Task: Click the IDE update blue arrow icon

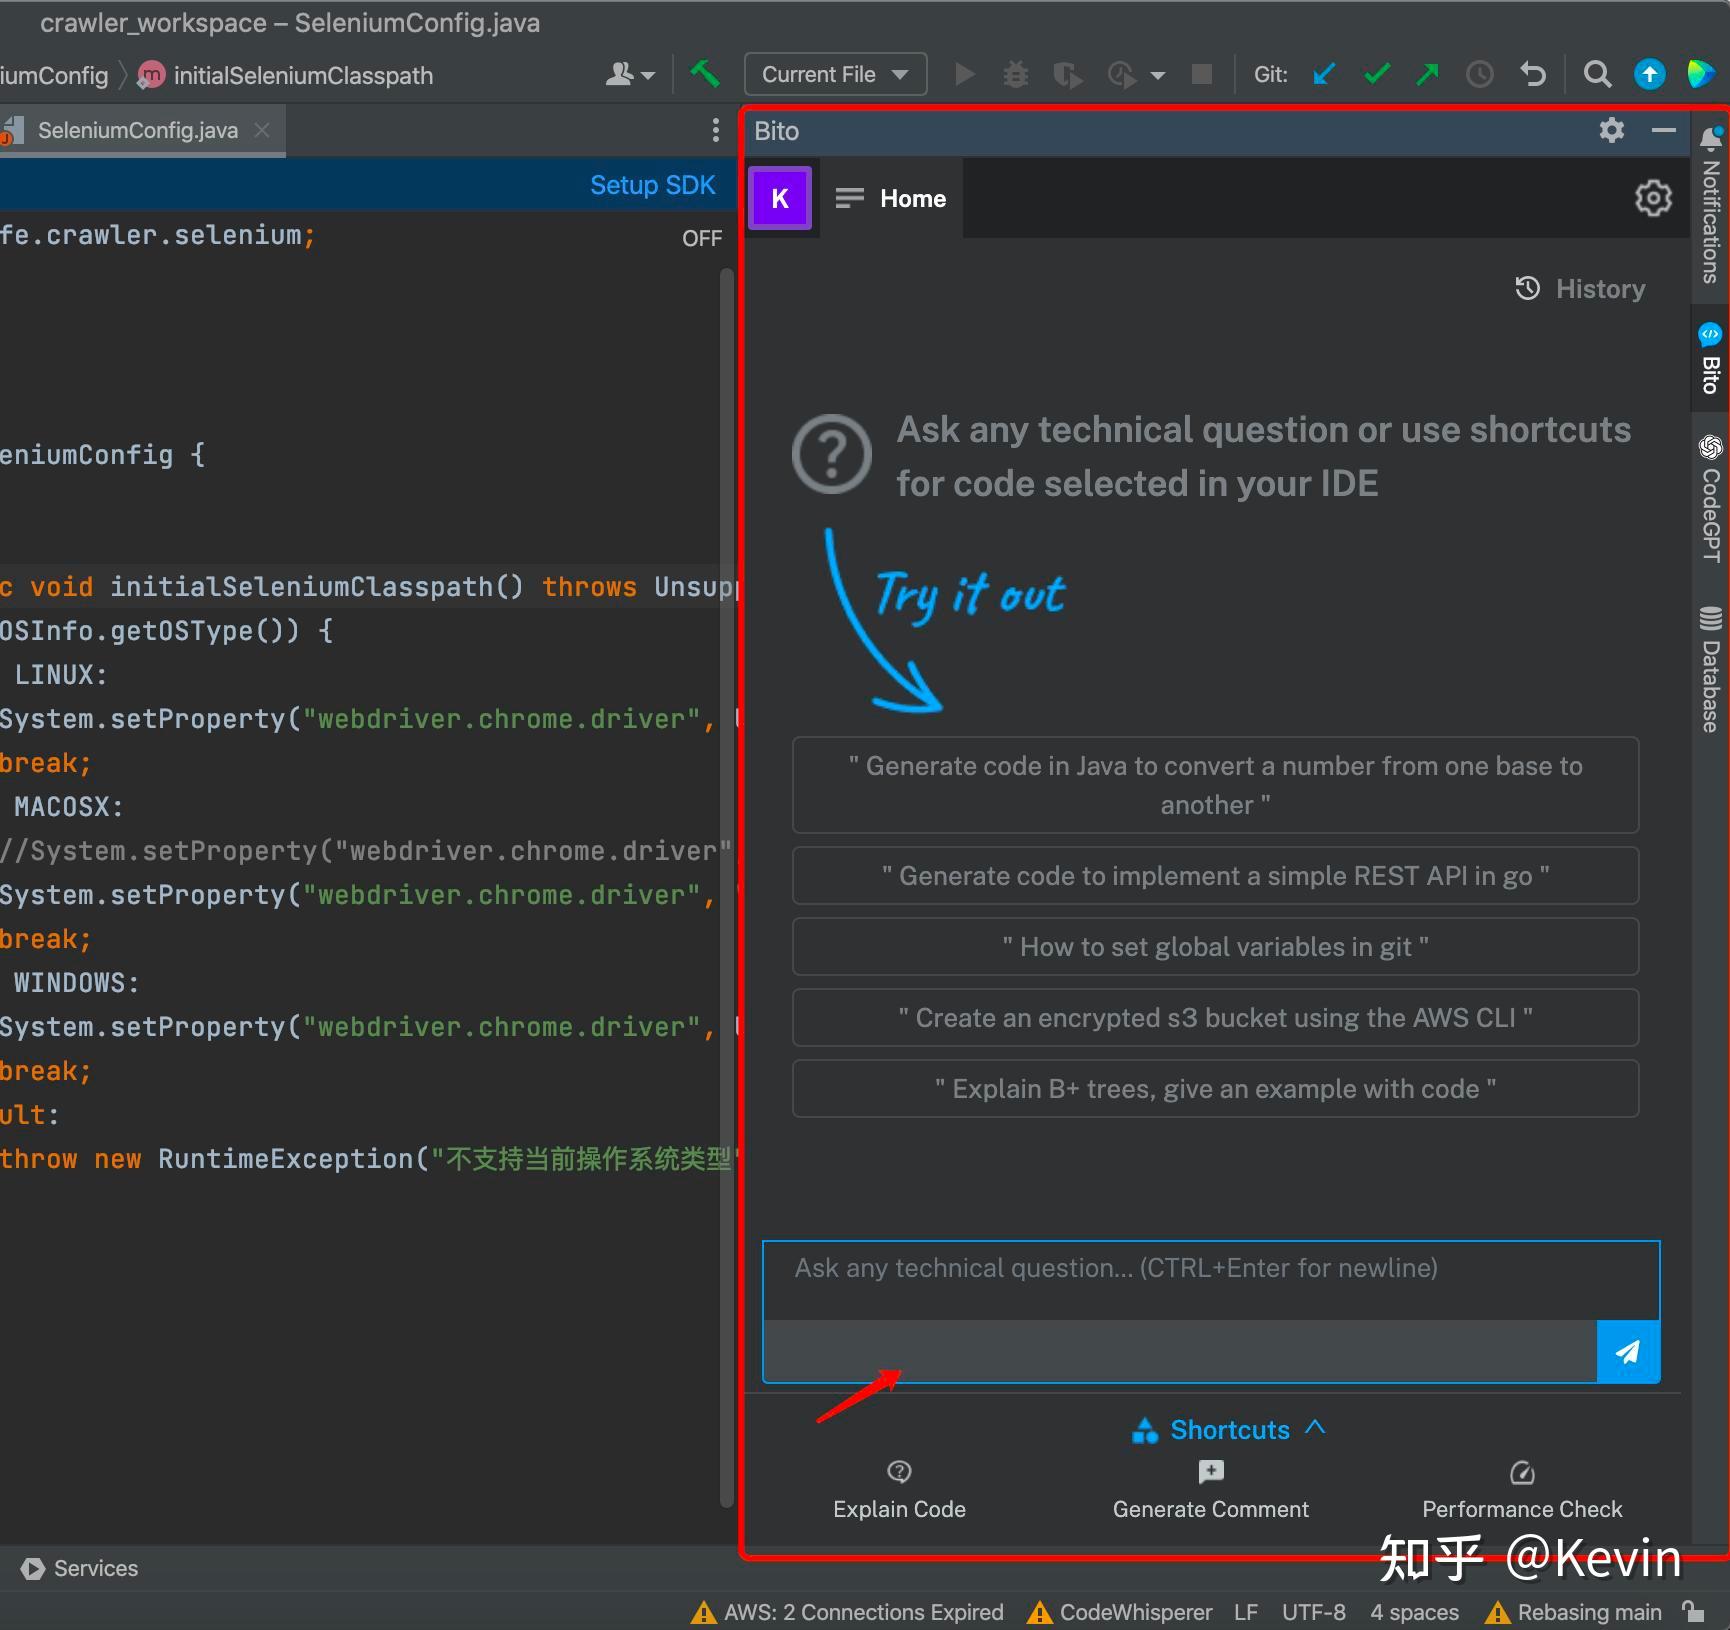Action: 1649,74
